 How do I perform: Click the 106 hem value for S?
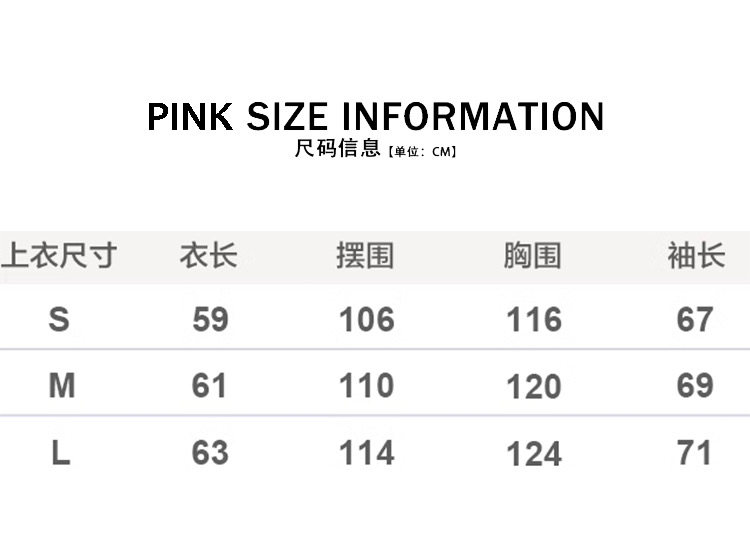(x=366, y=319)
